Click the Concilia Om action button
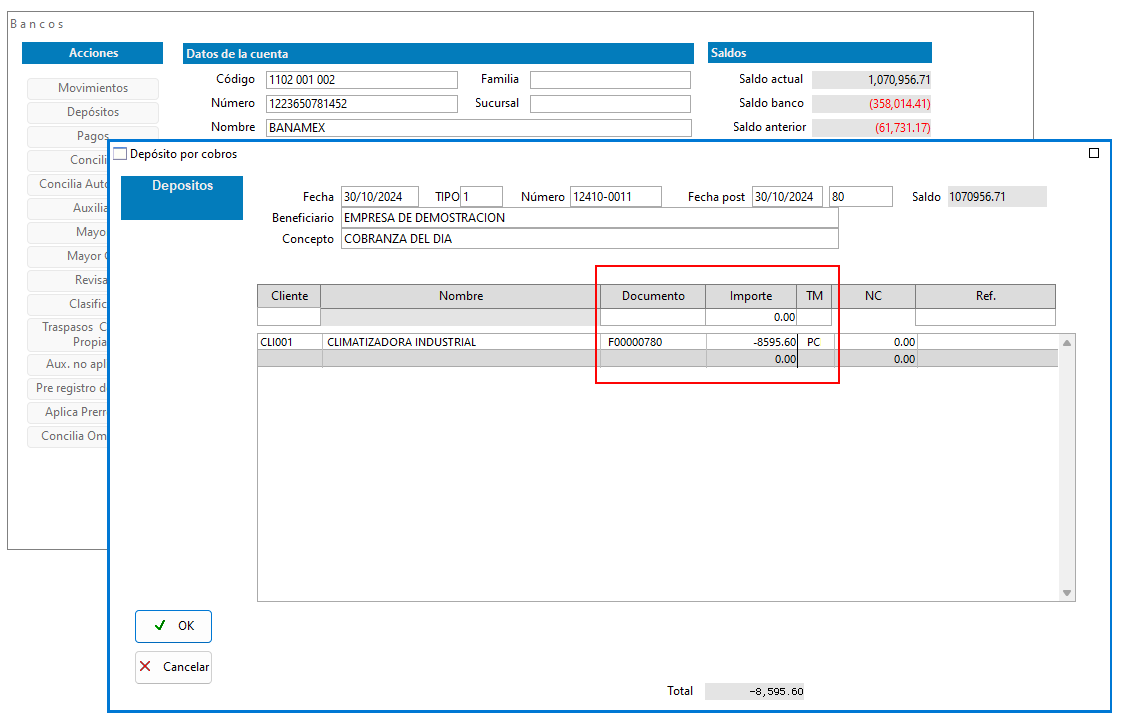This screenshot has width=1124, height=724. coord(69,436)
